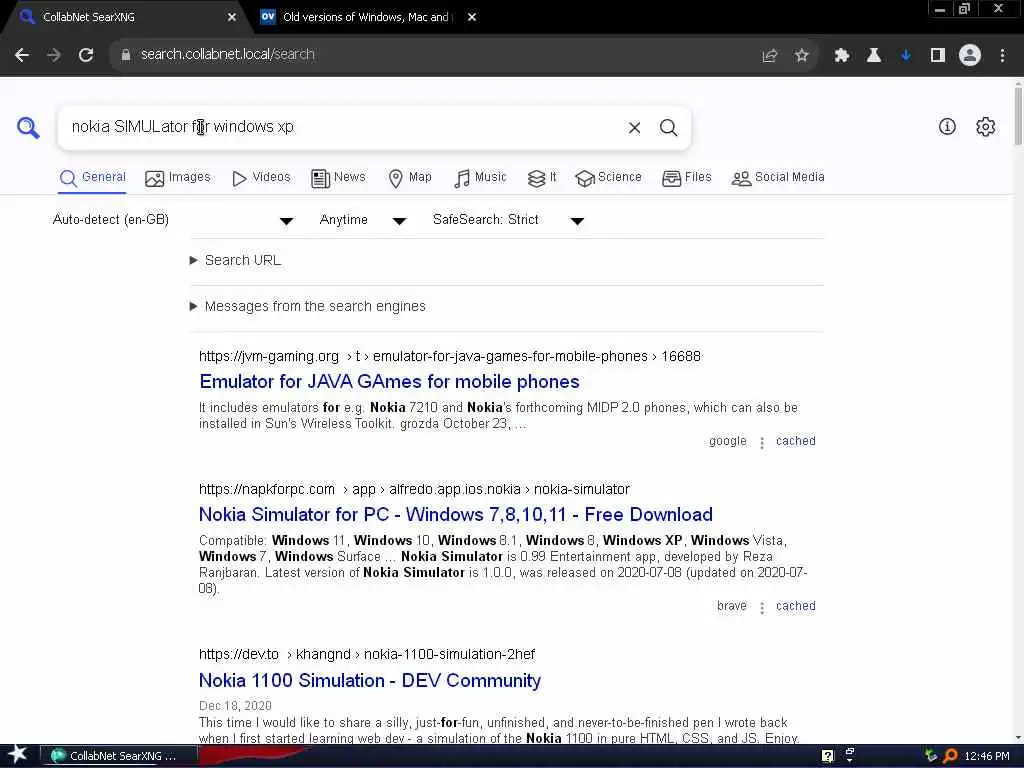The width and height of the screenshot is (1024, 768).
Task: Switch to the Science category
Action: point(608,178)
